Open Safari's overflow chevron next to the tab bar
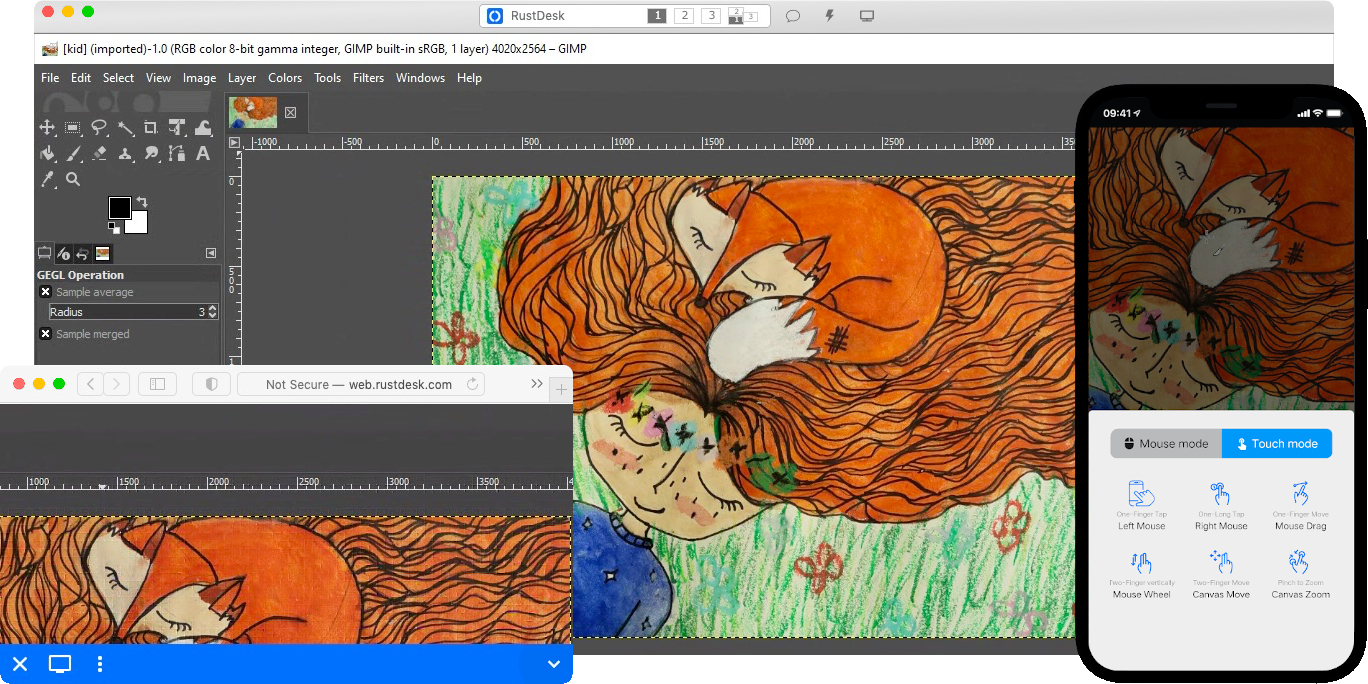This screenshot has height=684, width=1368. click(x=537, y=383)
